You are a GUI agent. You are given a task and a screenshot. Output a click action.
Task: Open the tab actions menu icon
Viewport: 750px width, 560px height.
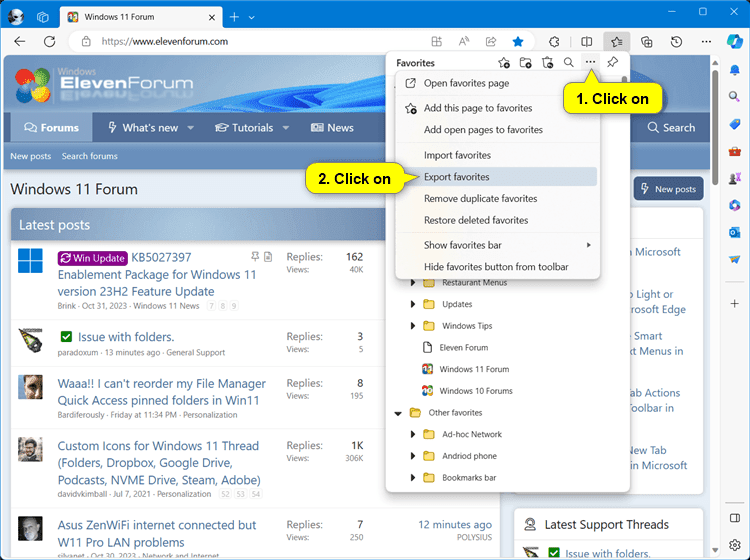tap(252, 17)
